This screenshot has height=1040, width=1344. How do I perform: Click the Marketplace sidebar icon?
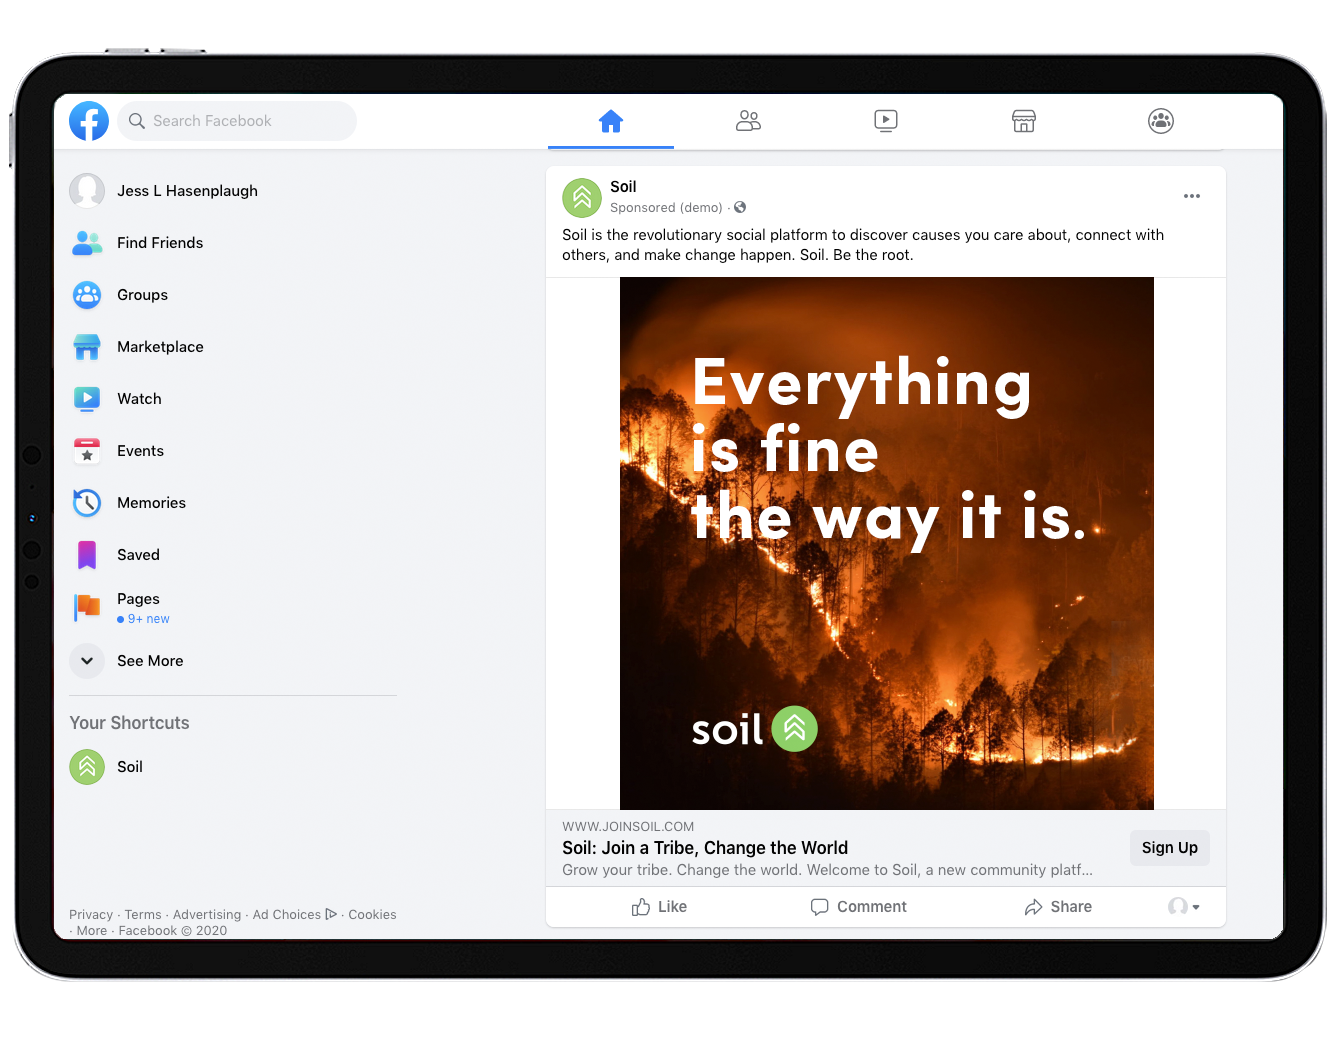tap(87, 347)
